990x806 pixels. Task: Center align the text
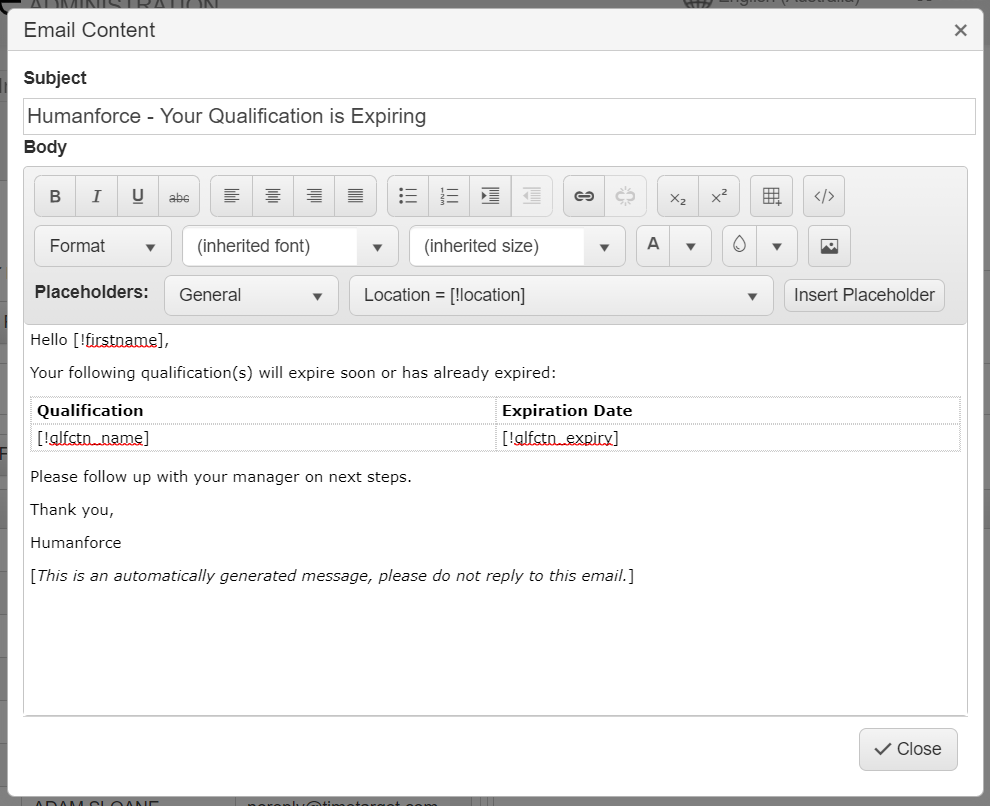(x=273, y=196)
